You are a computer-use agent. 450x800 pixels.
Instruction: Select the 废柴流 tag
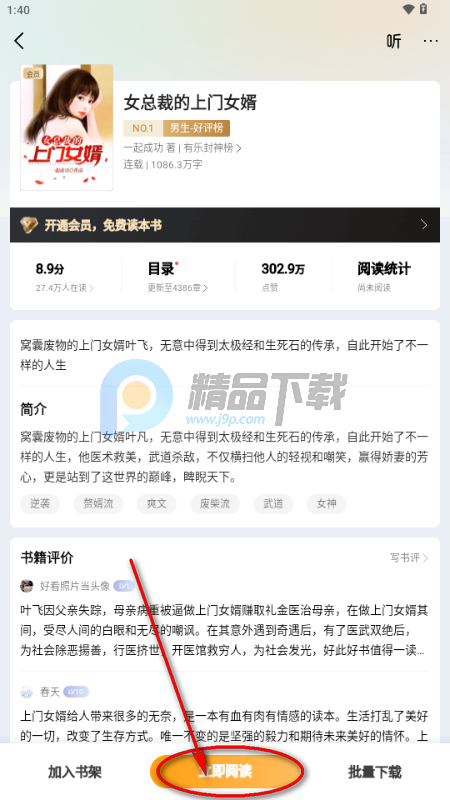tap(216, 504)
